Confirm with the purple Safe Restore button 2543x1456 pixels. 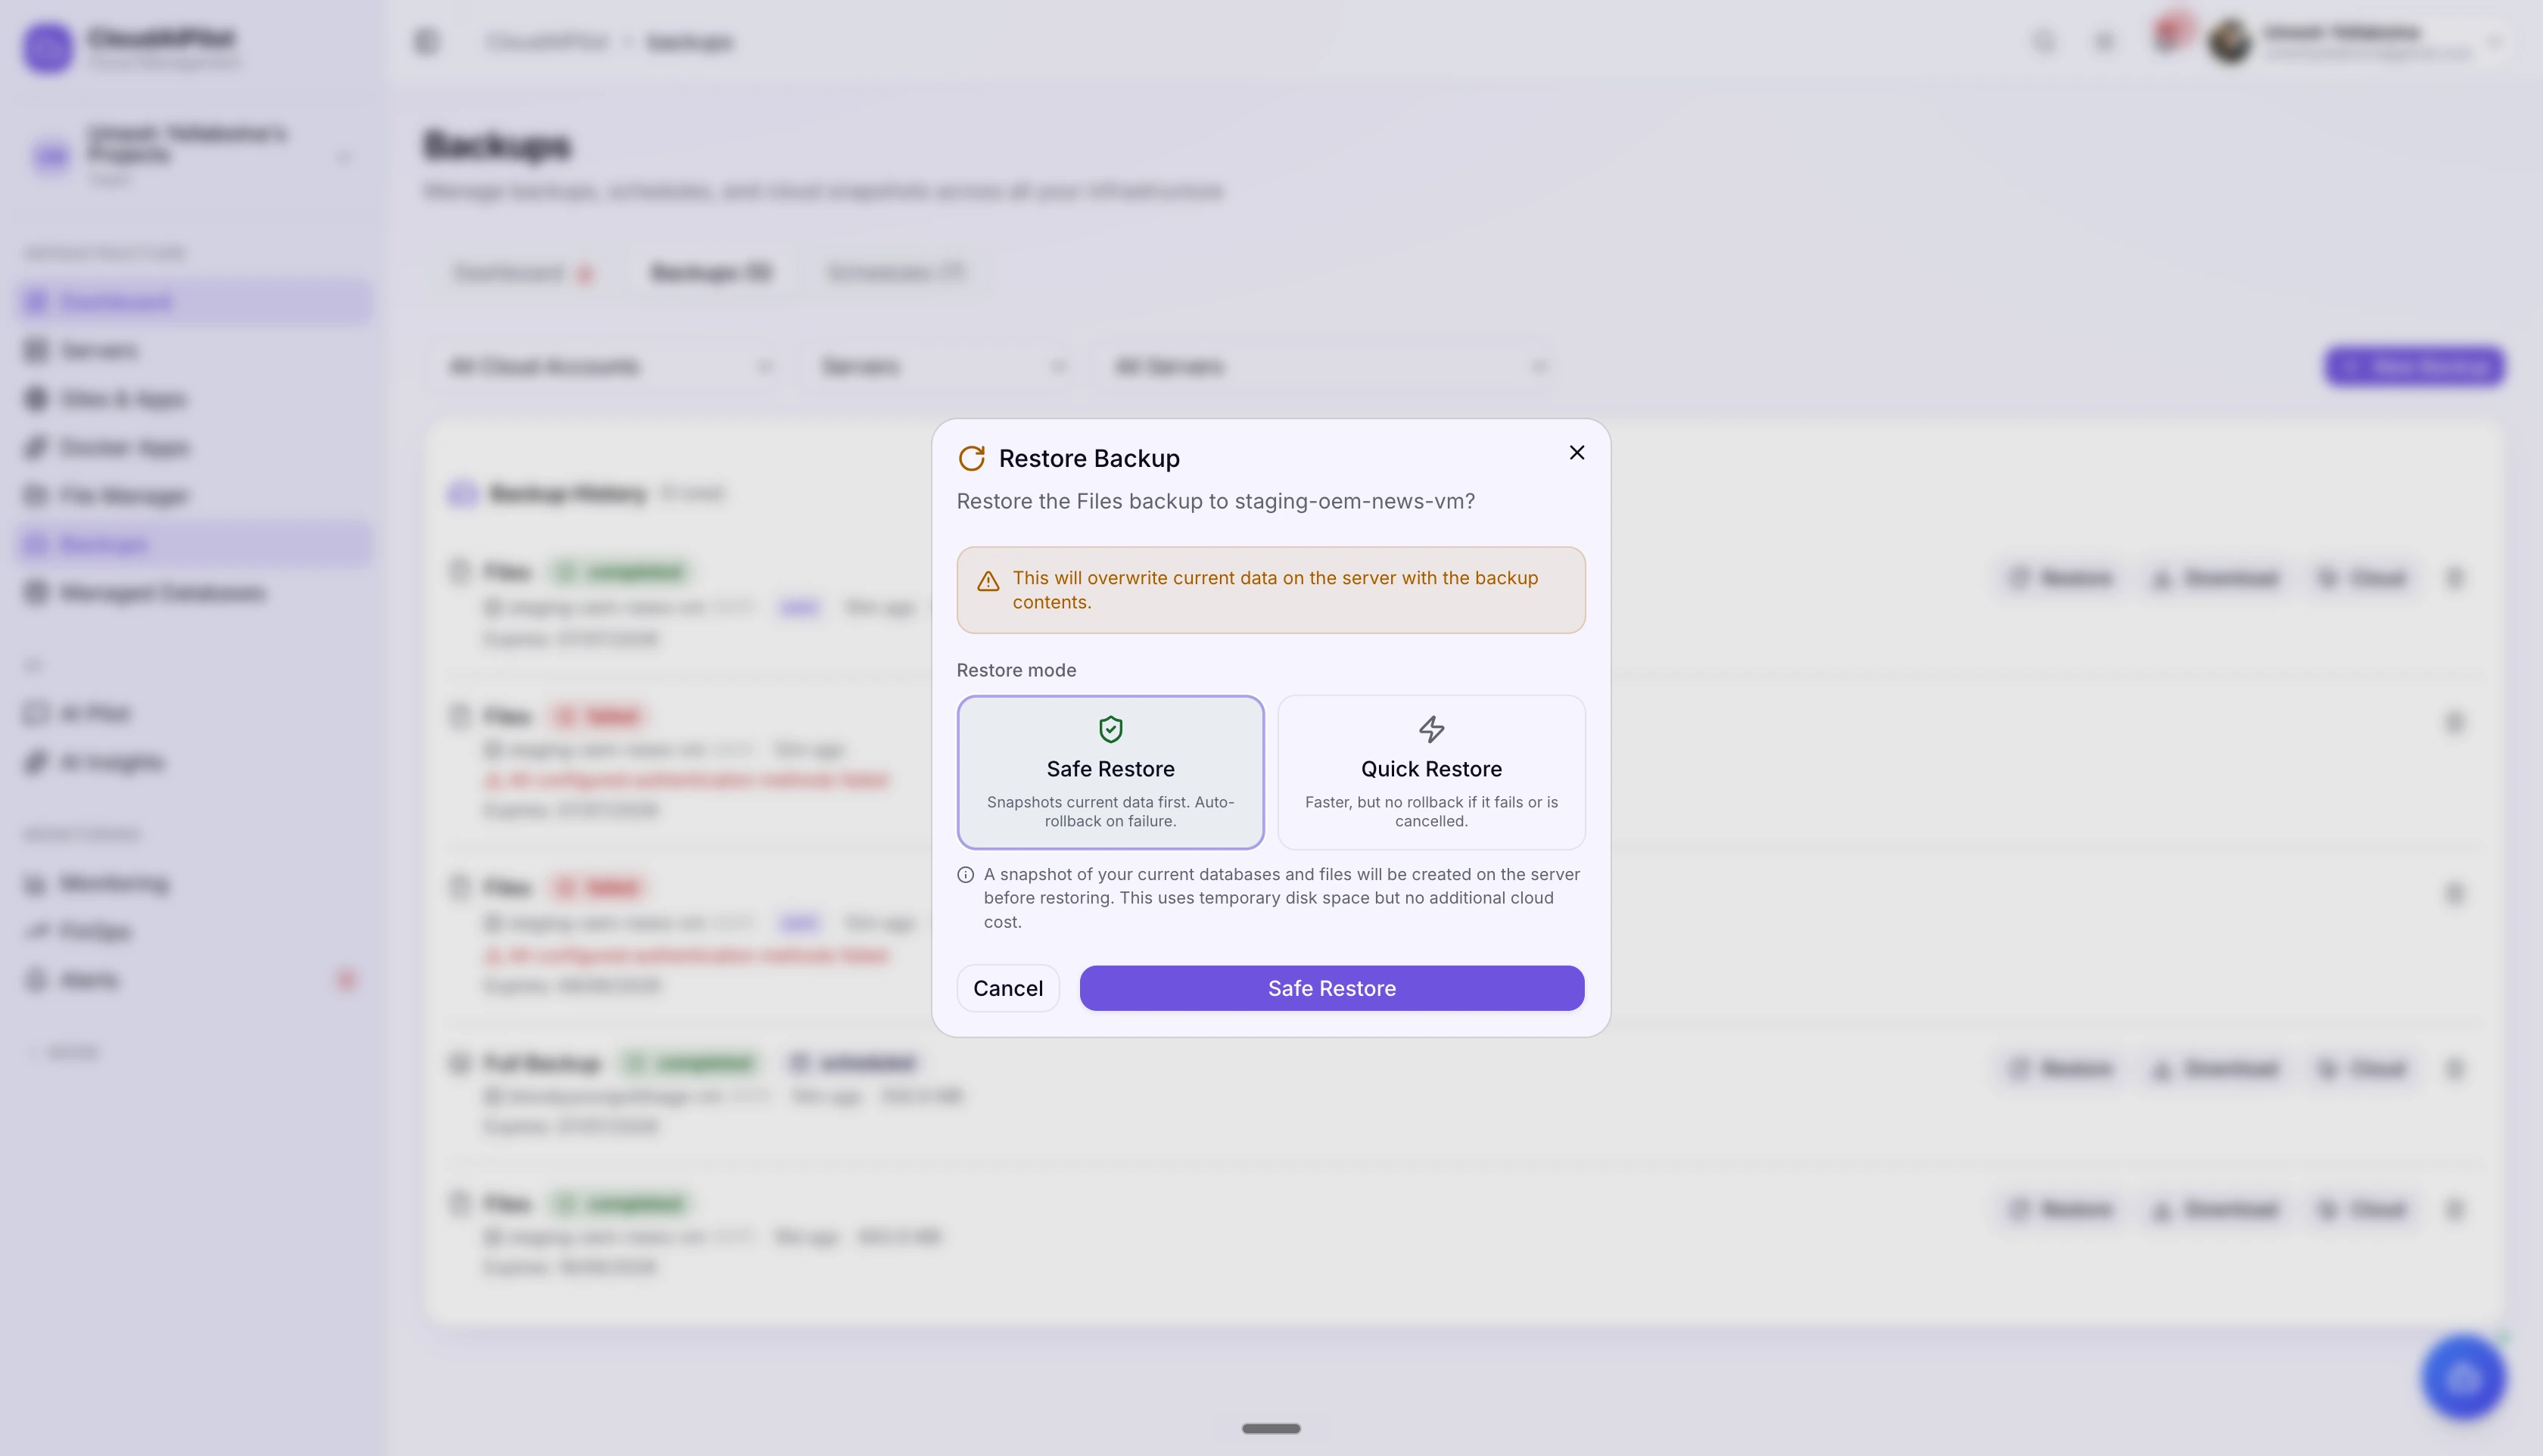[x=1332, y=988]
